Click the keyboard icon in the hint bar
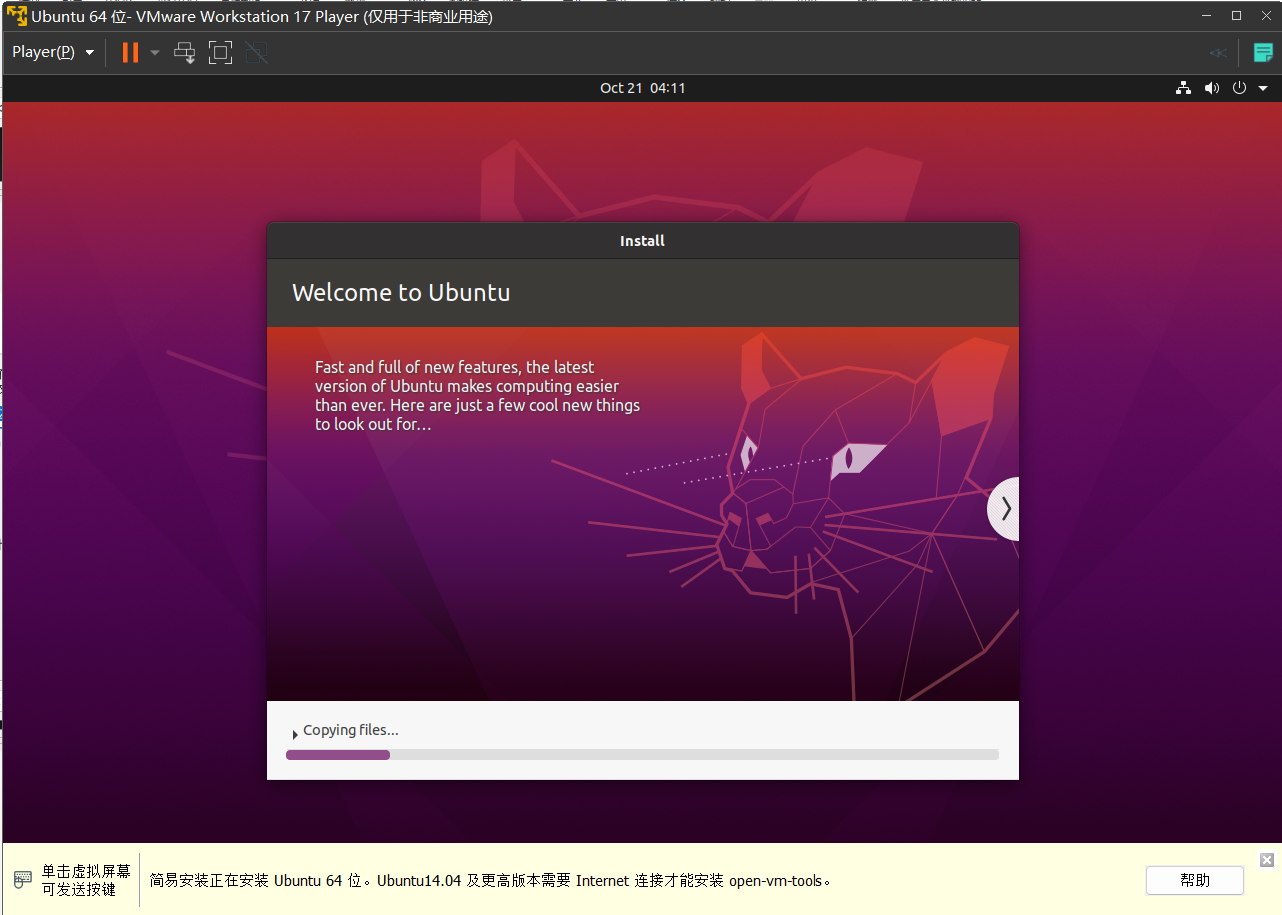The height and width of the screenshot is (915, 1282). click(x=23, y=880)
